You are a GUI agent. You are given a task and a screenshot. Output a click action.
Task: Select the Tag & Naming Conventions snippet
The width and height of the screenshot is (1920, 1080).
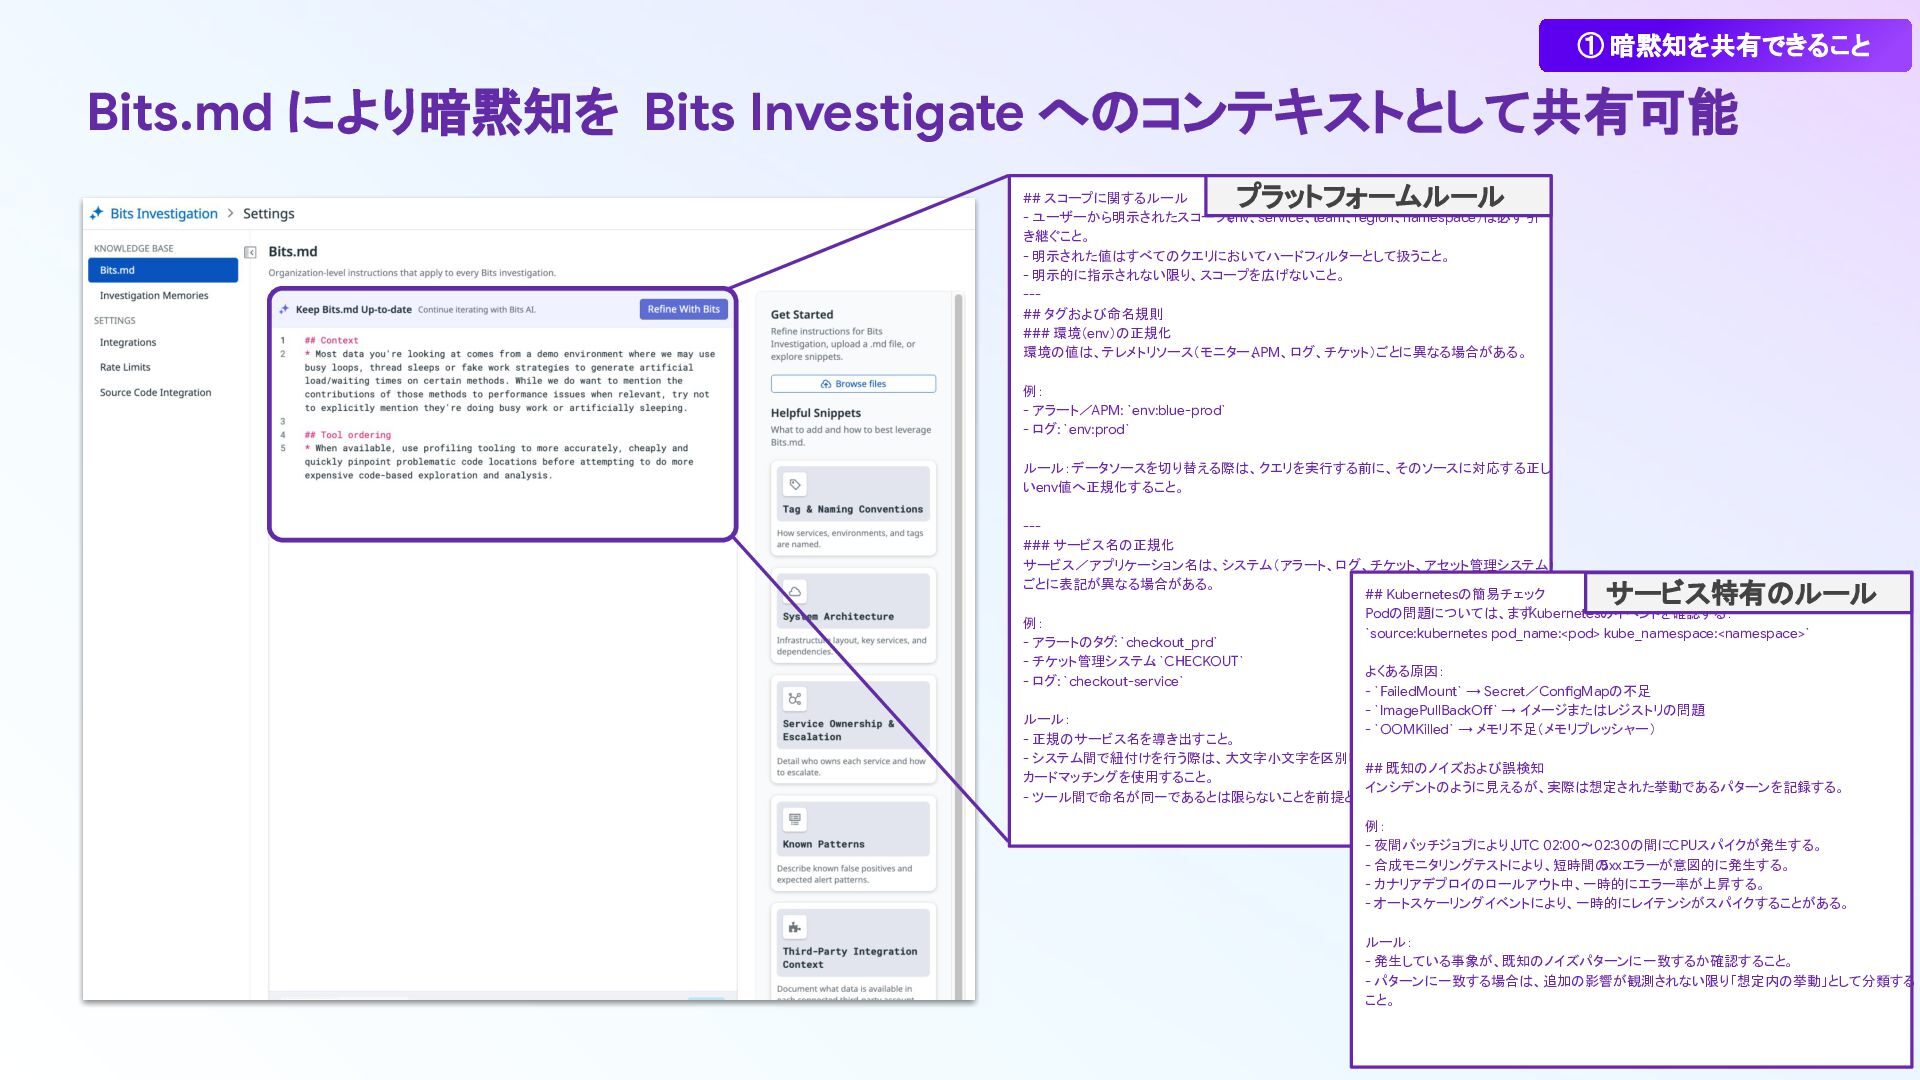coord(853,508)
